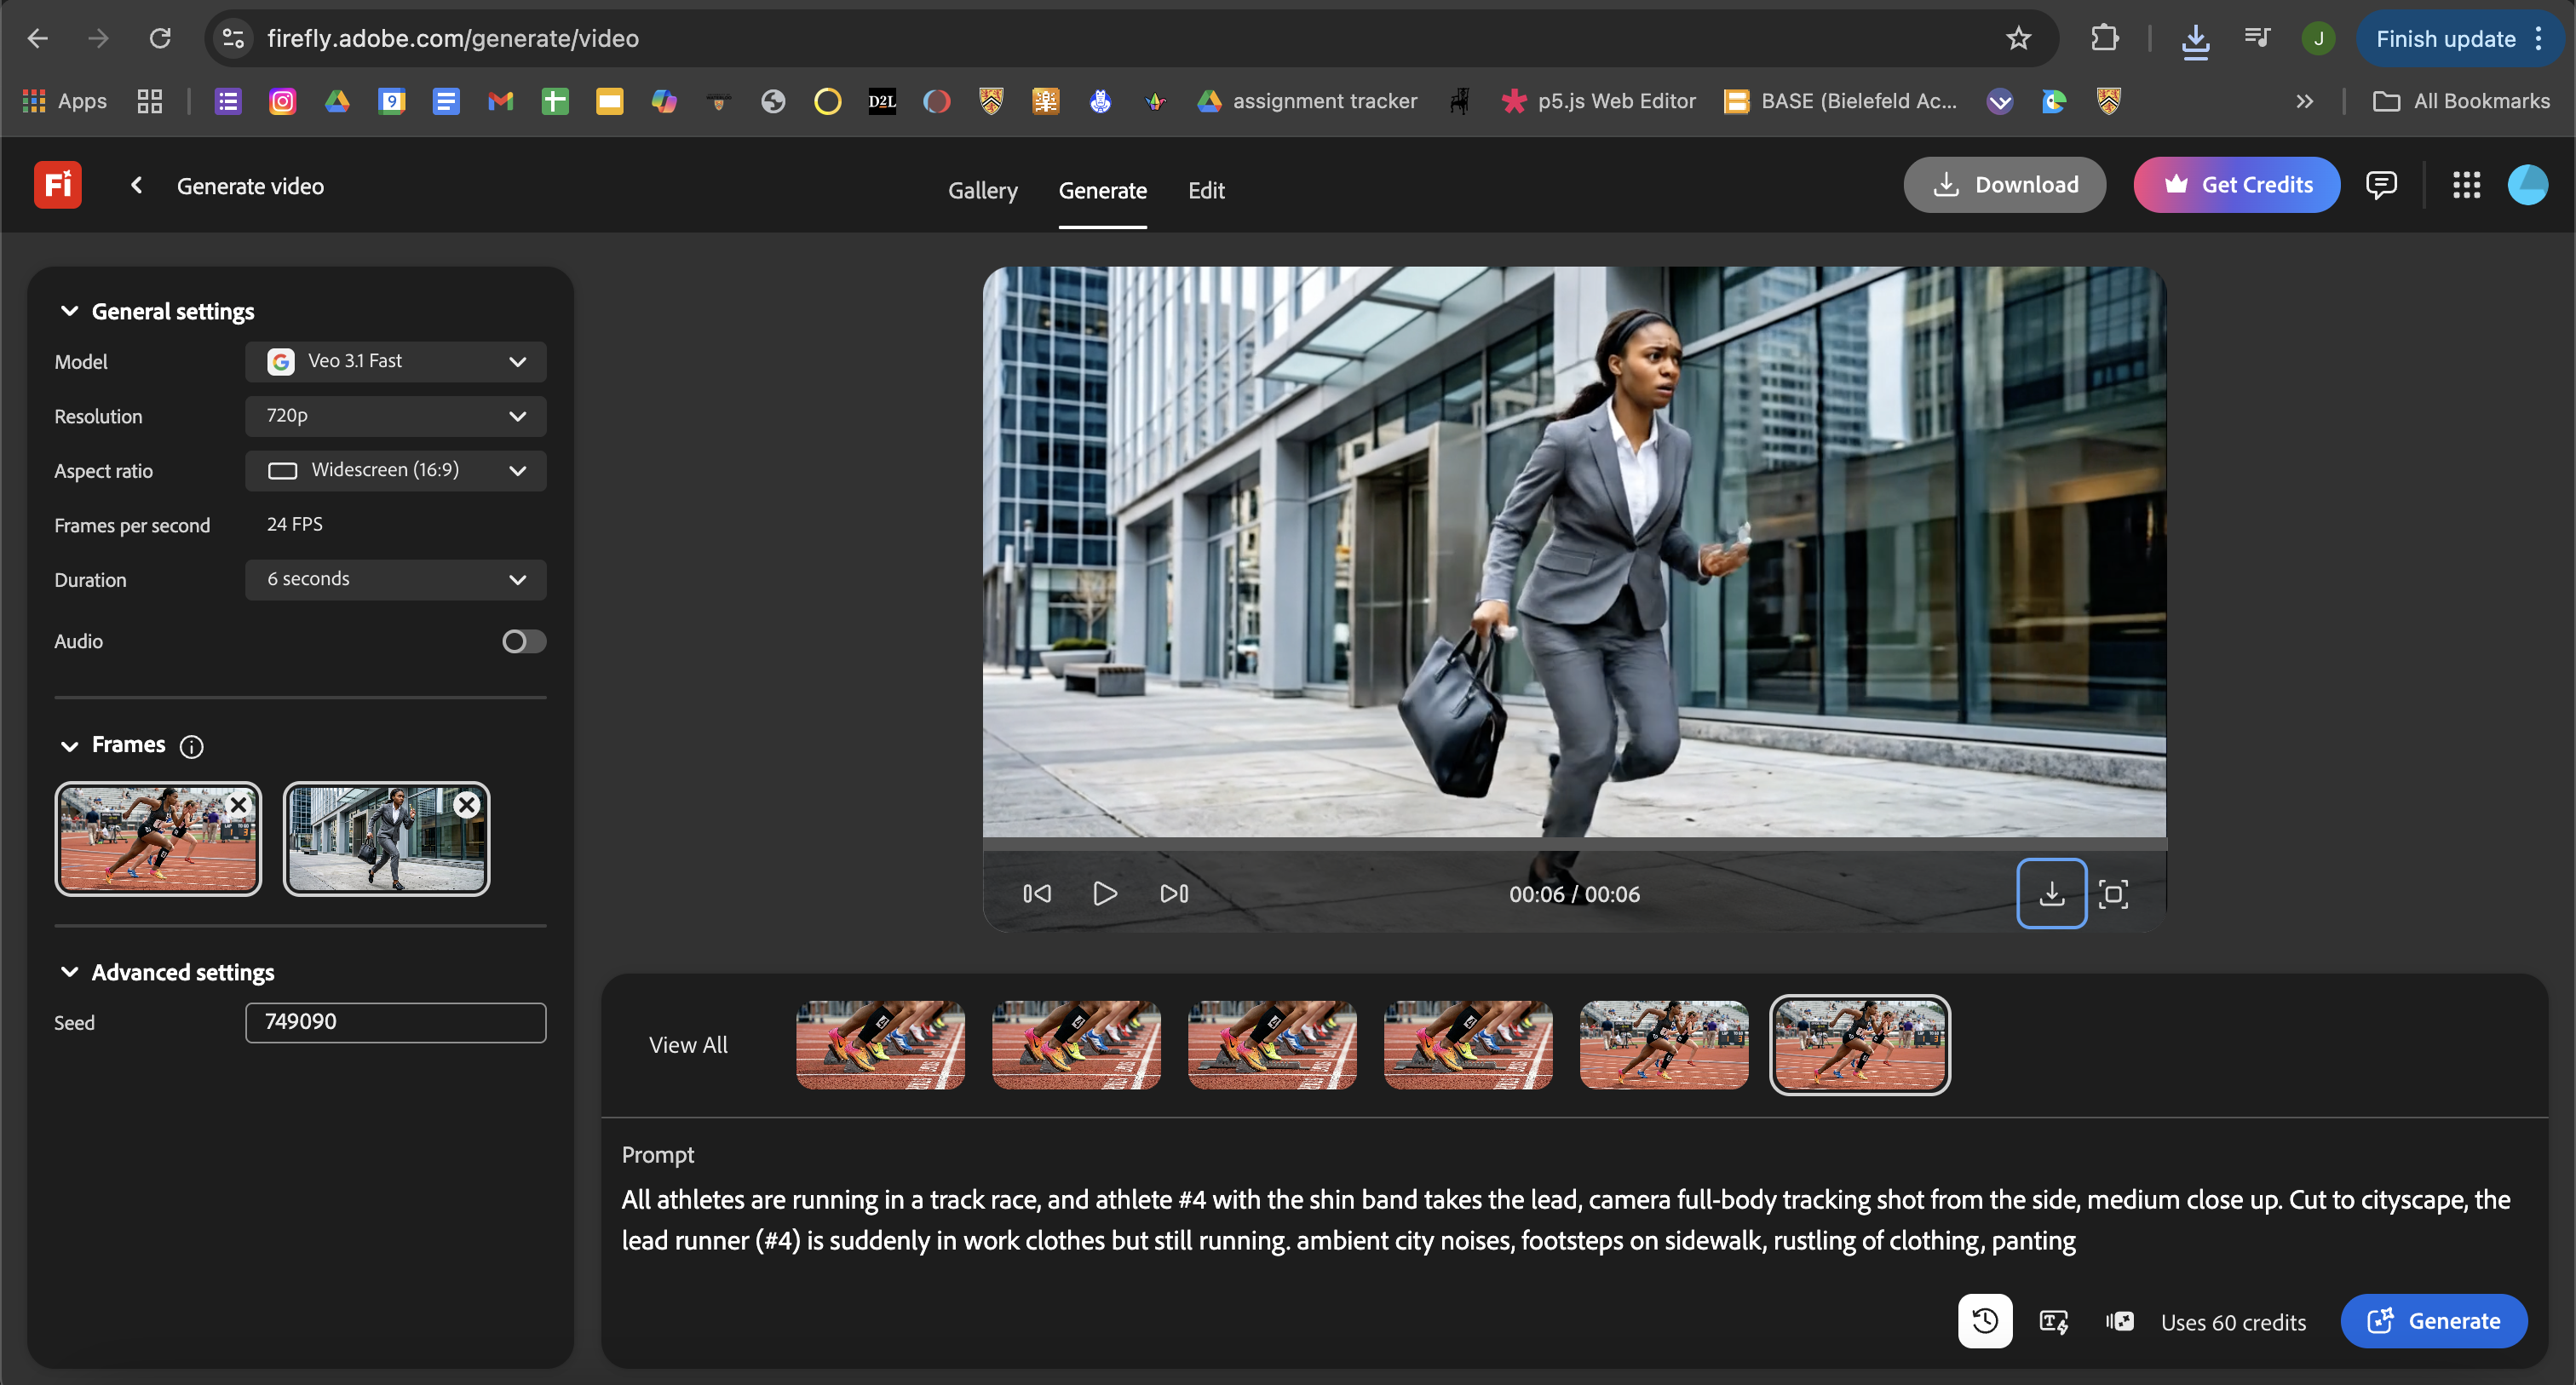Click the play button under the video
Screen dimensions: 2576x1385
point(1104,893)
